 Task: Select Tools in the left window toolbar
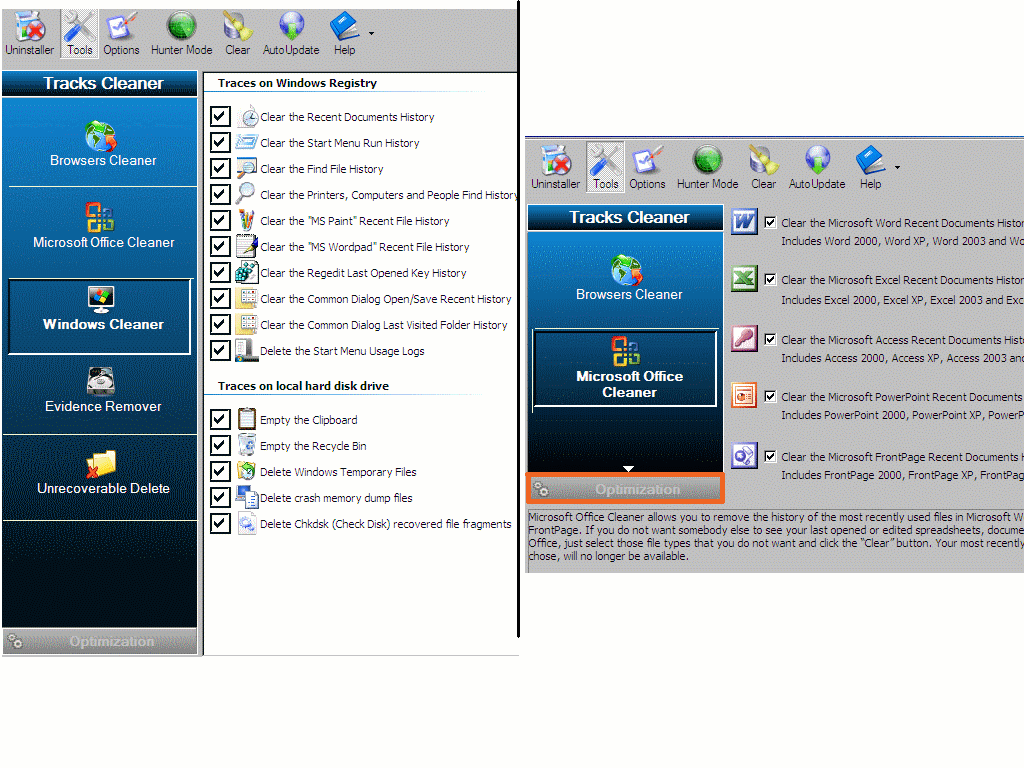(80, 34)
